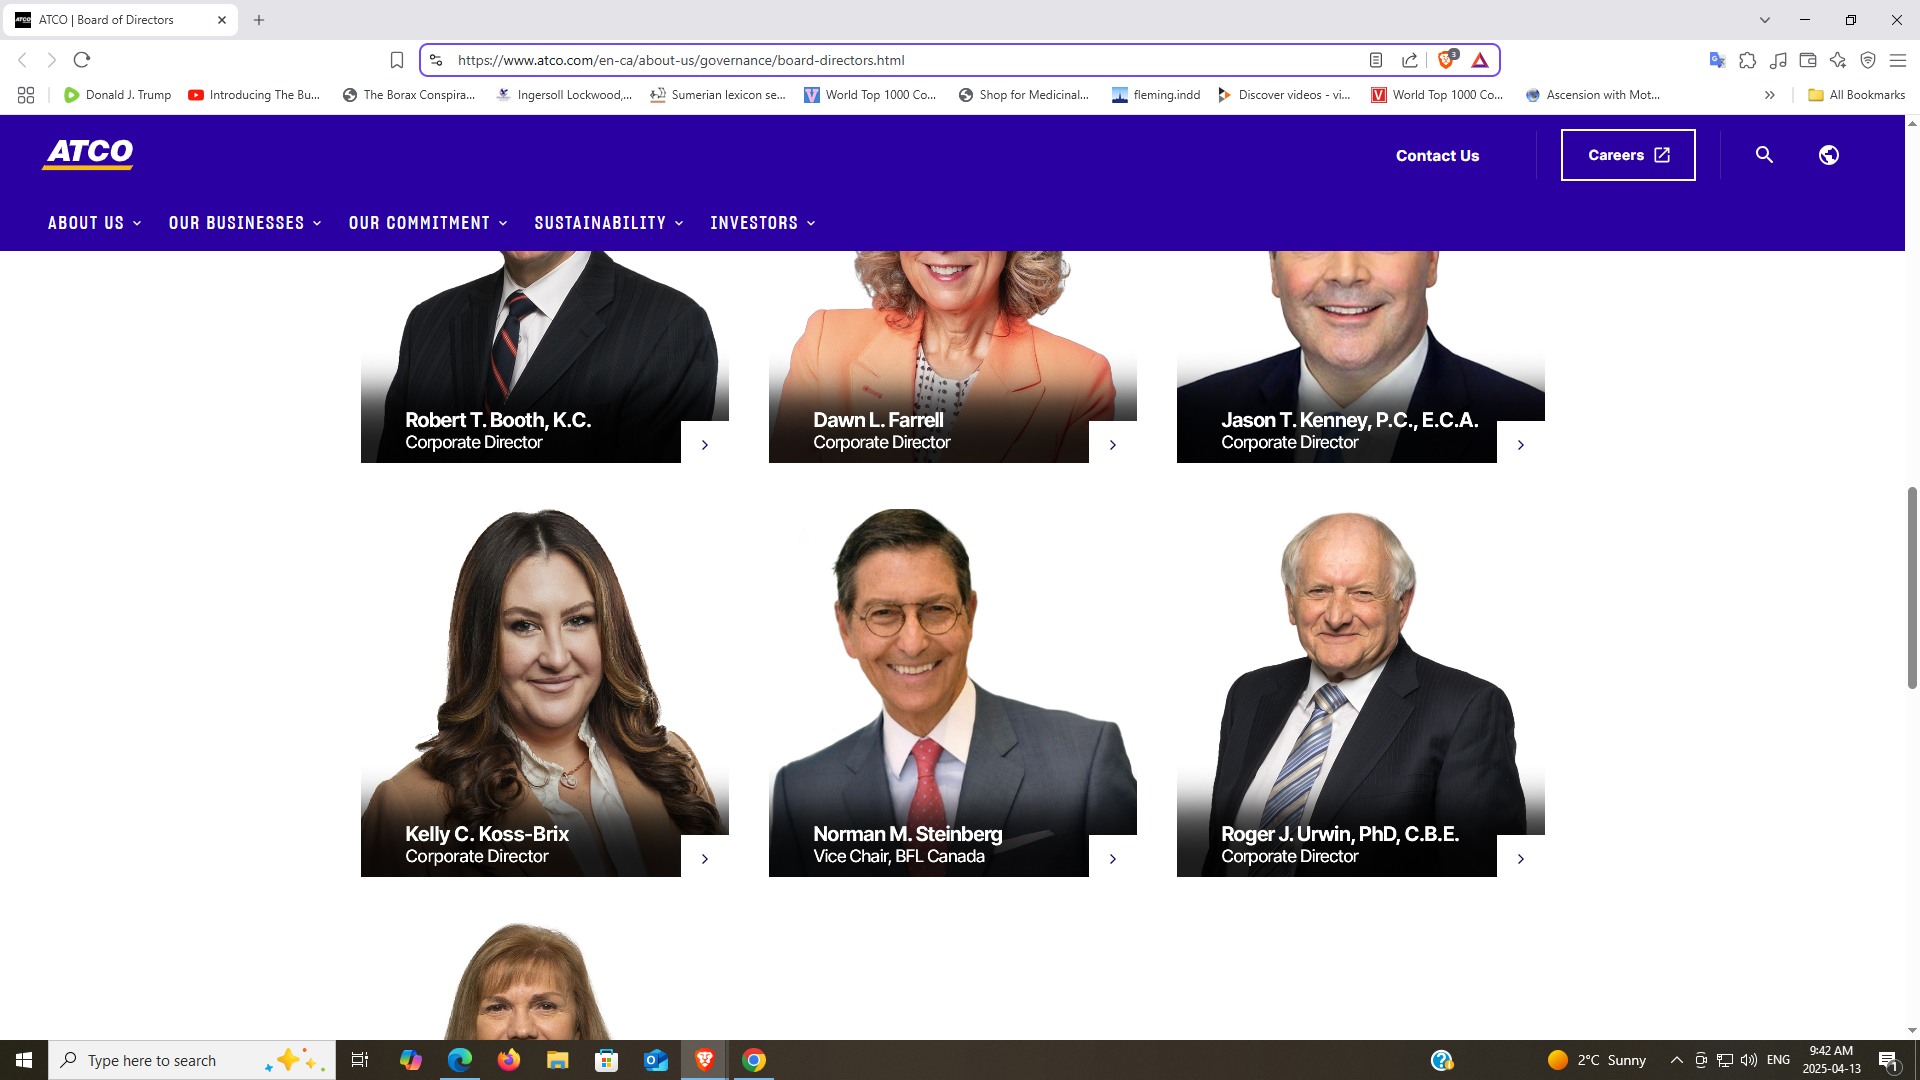1920x1080 pixels.
Task: Click the browser back arrow
Action: [22, 60]
